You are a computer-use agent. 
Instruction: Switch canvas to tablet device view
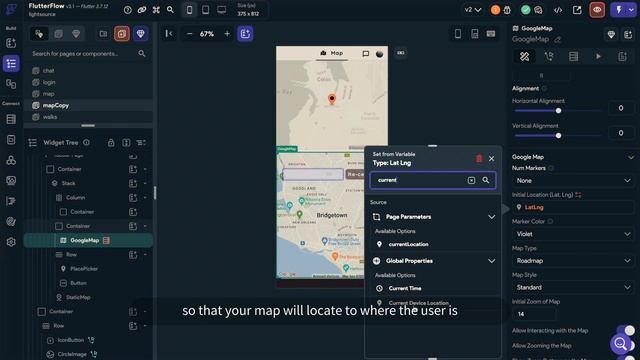pos(205,10)
